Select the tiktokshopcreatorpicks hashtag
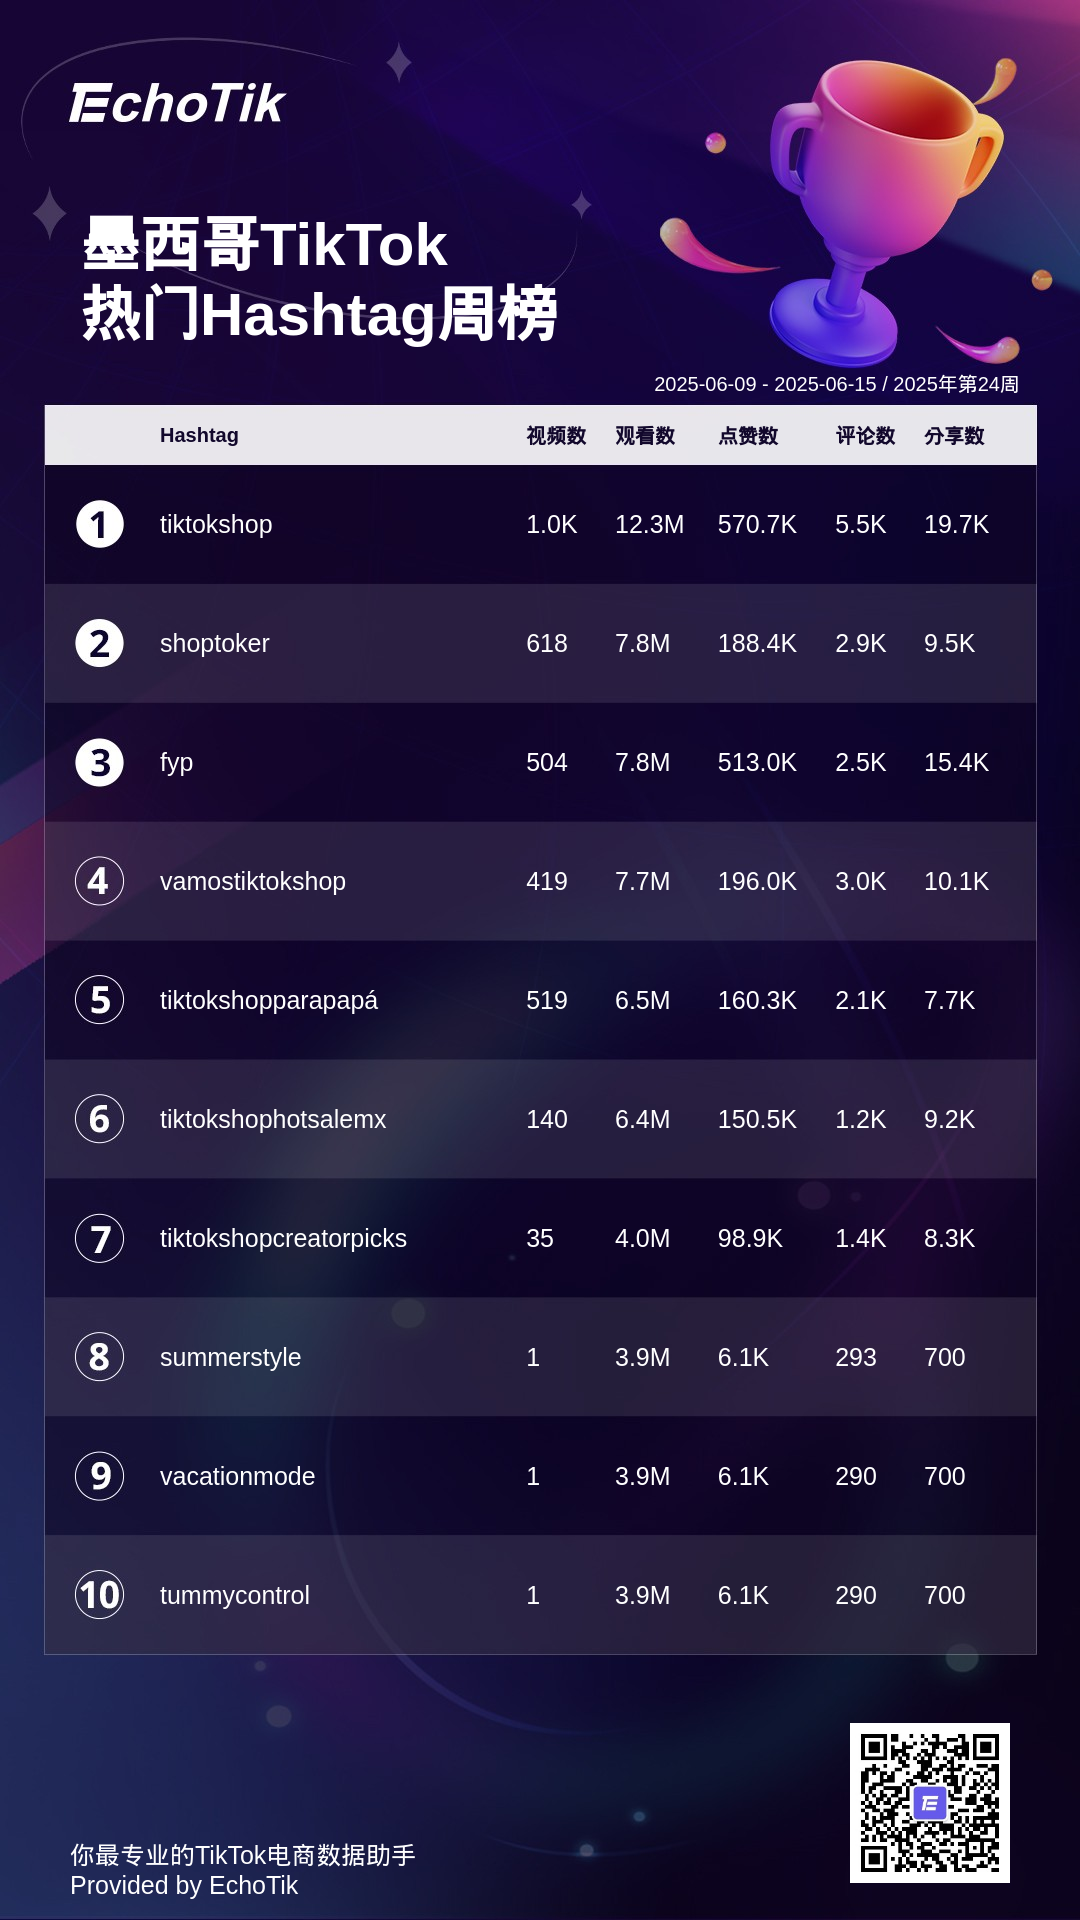The height and width of the screenshot is (1920, 1080). (283, 1238)
